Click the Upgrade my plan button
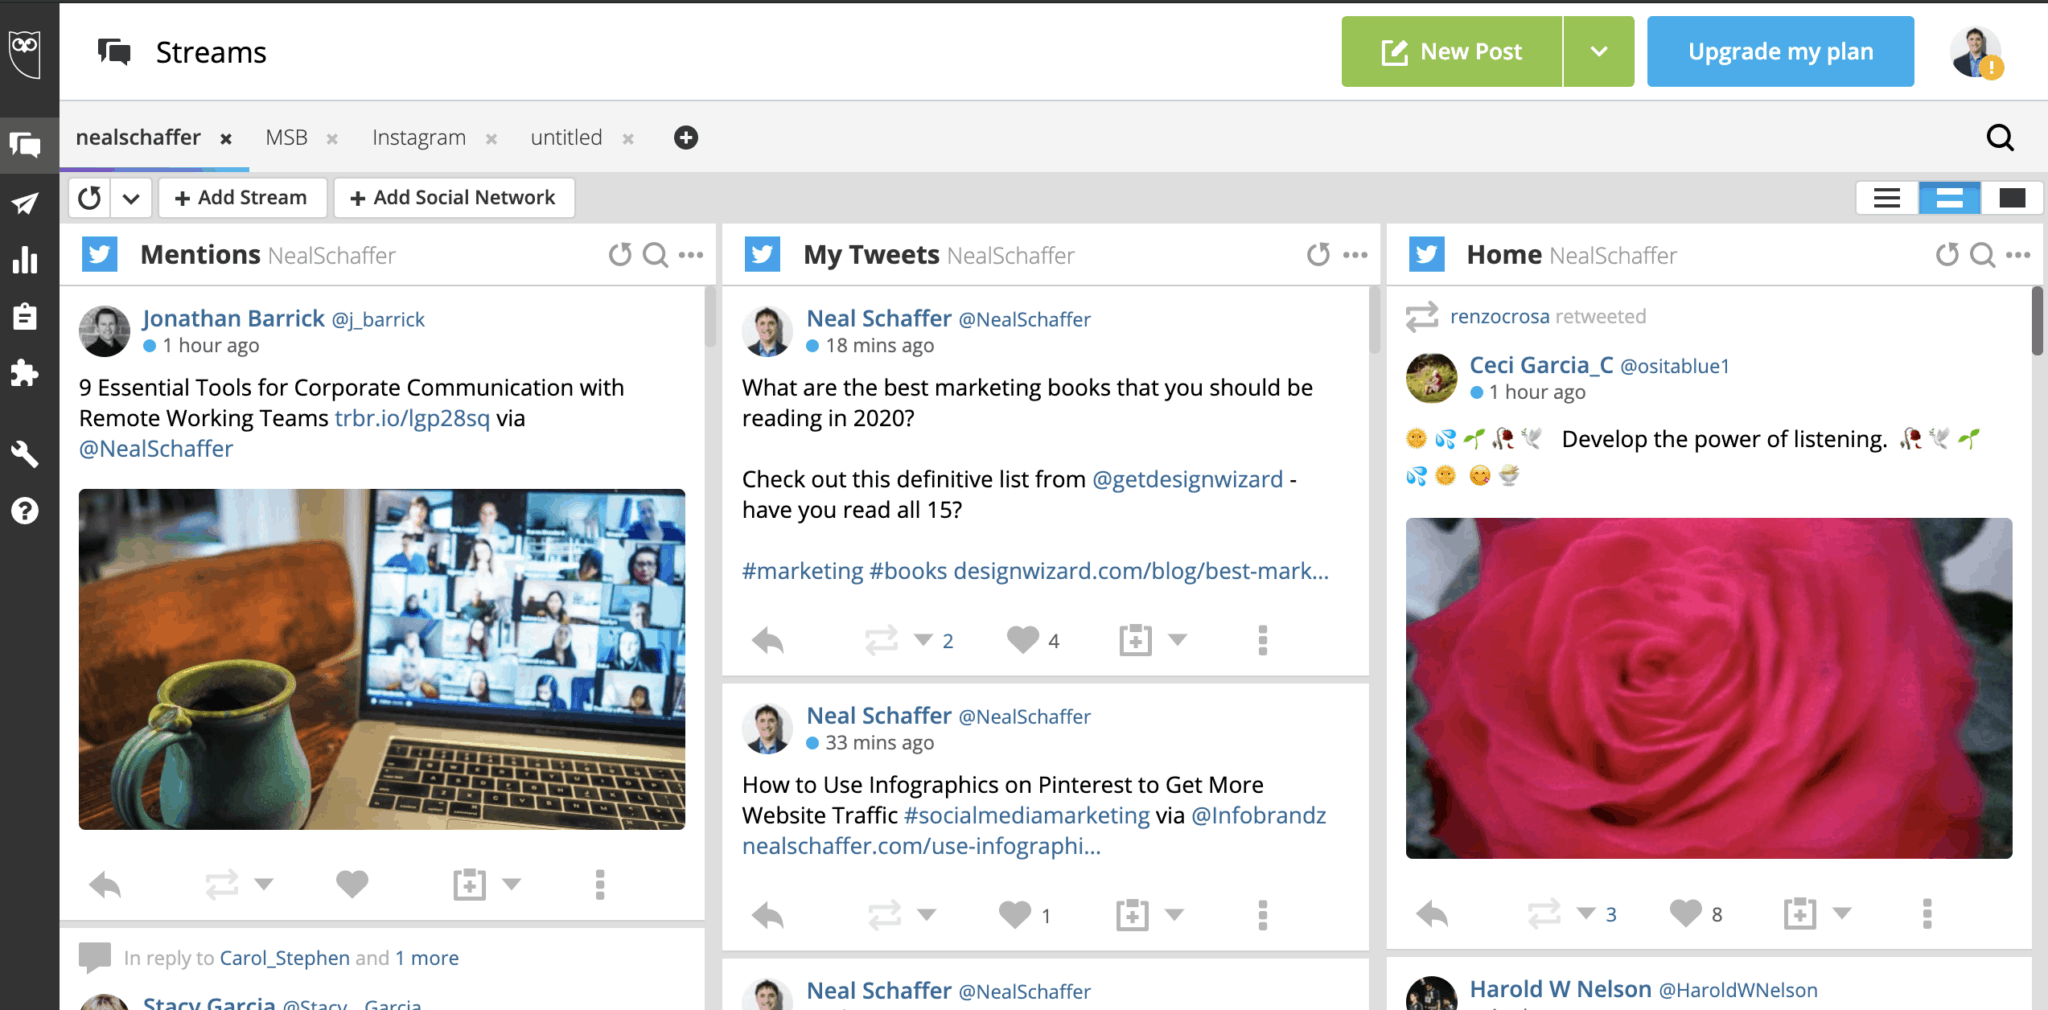 [1780, 52]
